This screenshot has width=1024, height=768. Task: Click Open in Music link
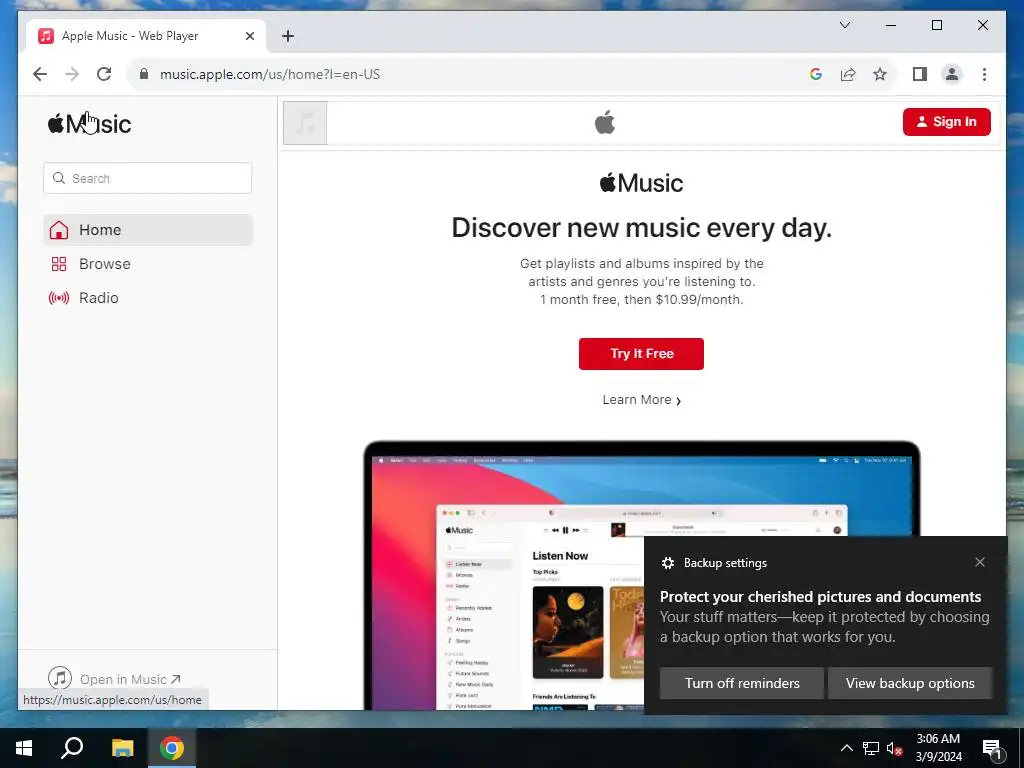click(129, 679)
